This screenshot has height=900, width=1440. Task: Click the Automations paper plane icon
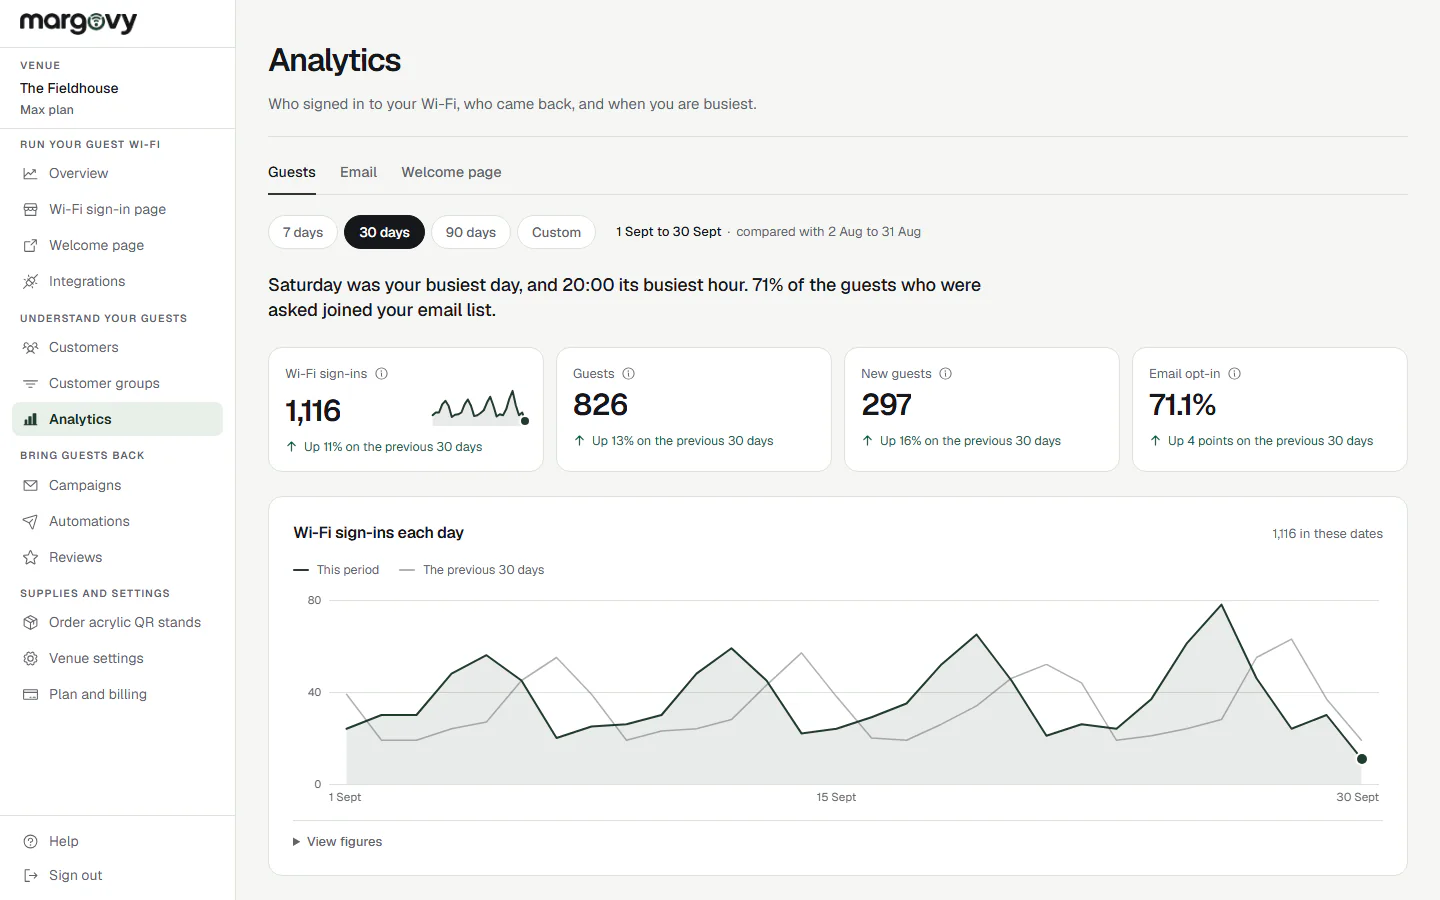point(30,521)
